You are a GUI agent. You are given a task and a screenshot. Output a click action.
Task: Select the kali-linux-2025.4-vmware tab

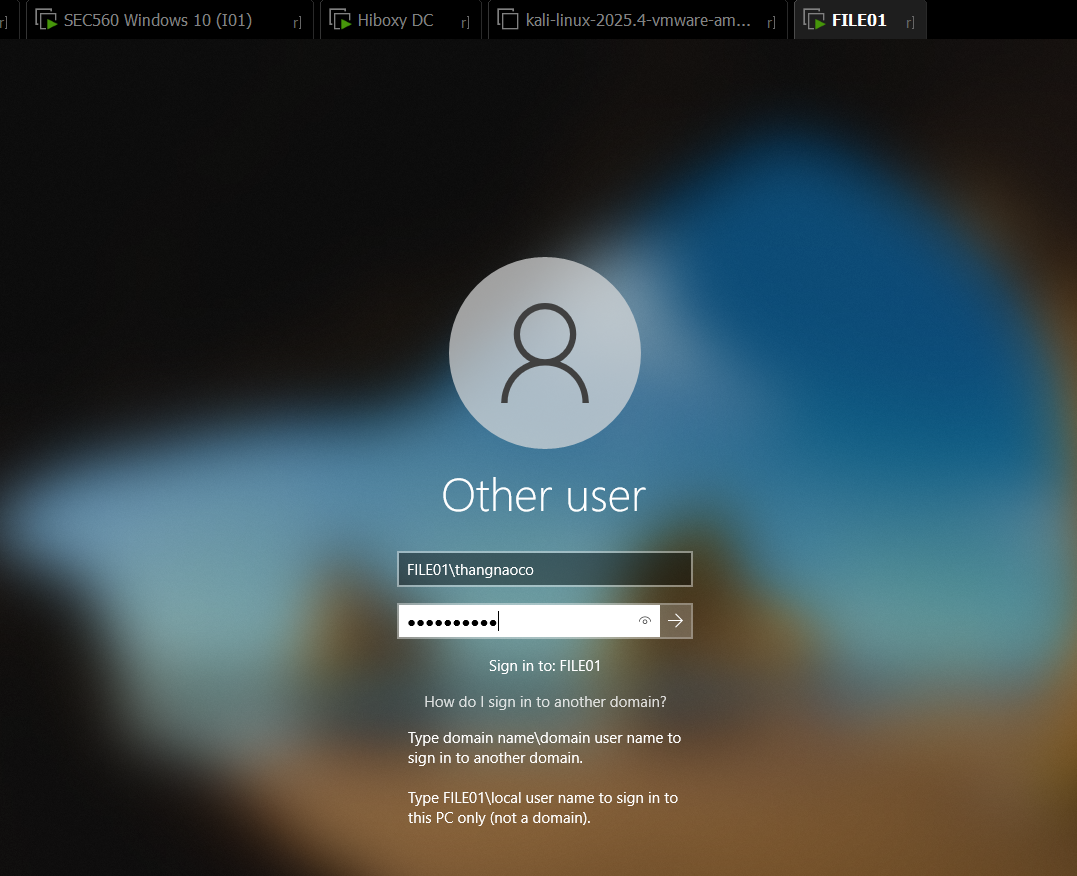[x=637, y=20]
